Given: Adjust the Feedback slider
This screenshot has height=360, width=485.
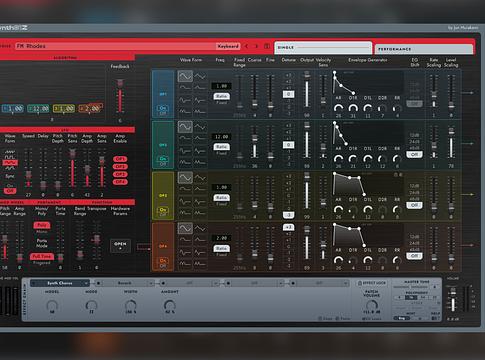Looking at the screenshot, I should coord(120,97).
